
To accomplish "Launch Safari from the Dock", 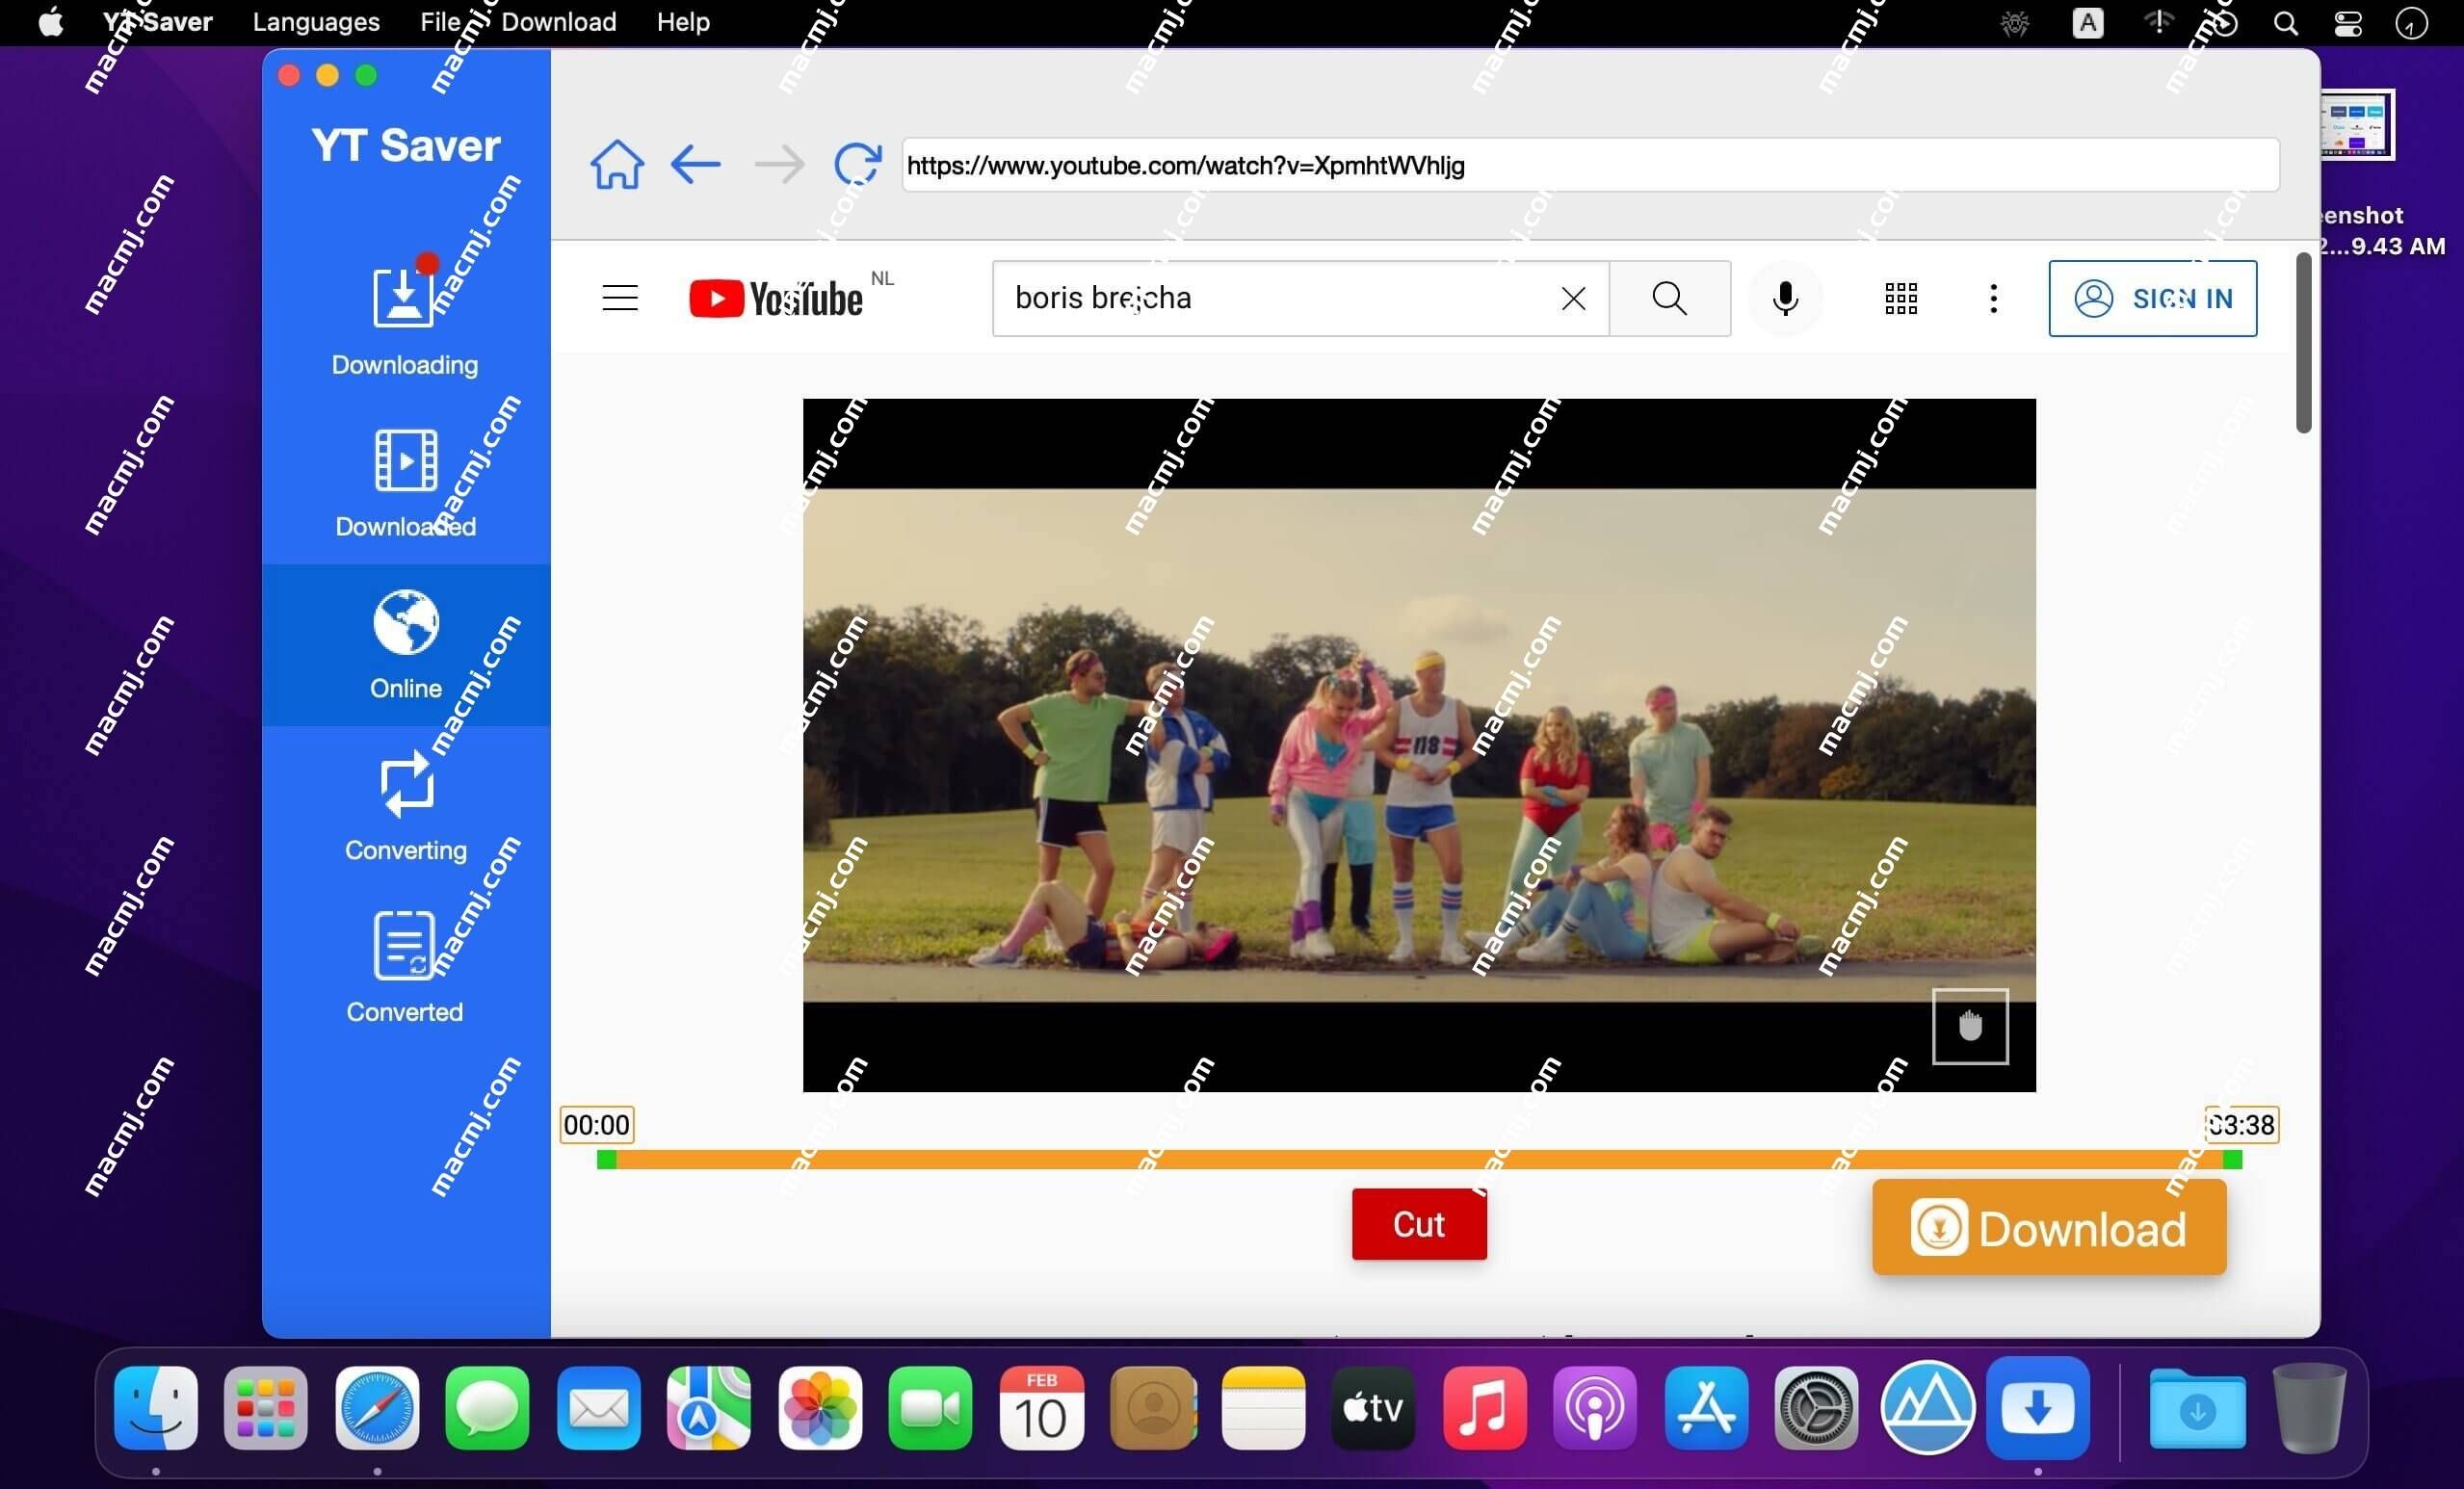I will coord(377,1408).
